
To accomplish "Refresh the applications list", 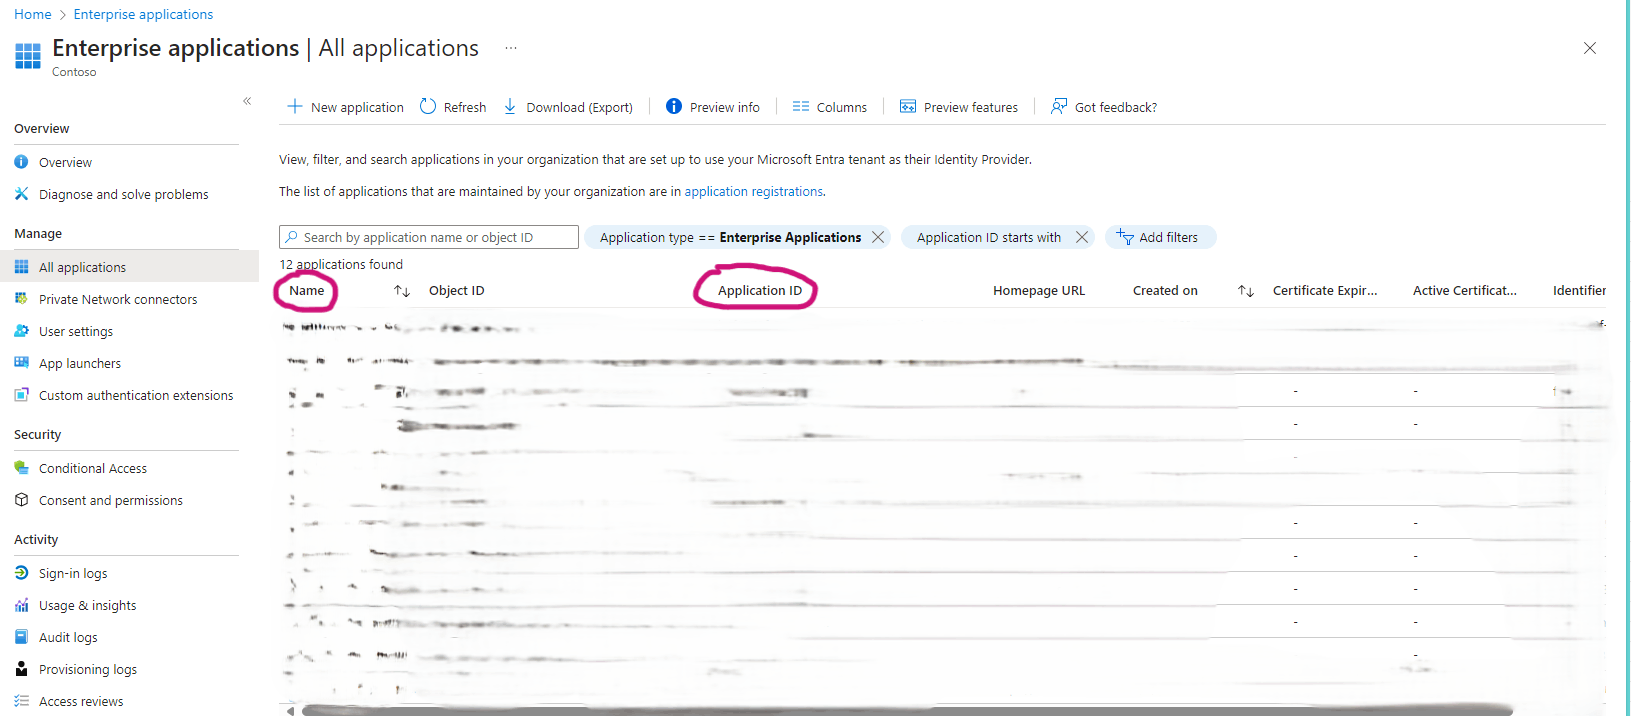I will point(453,107).
